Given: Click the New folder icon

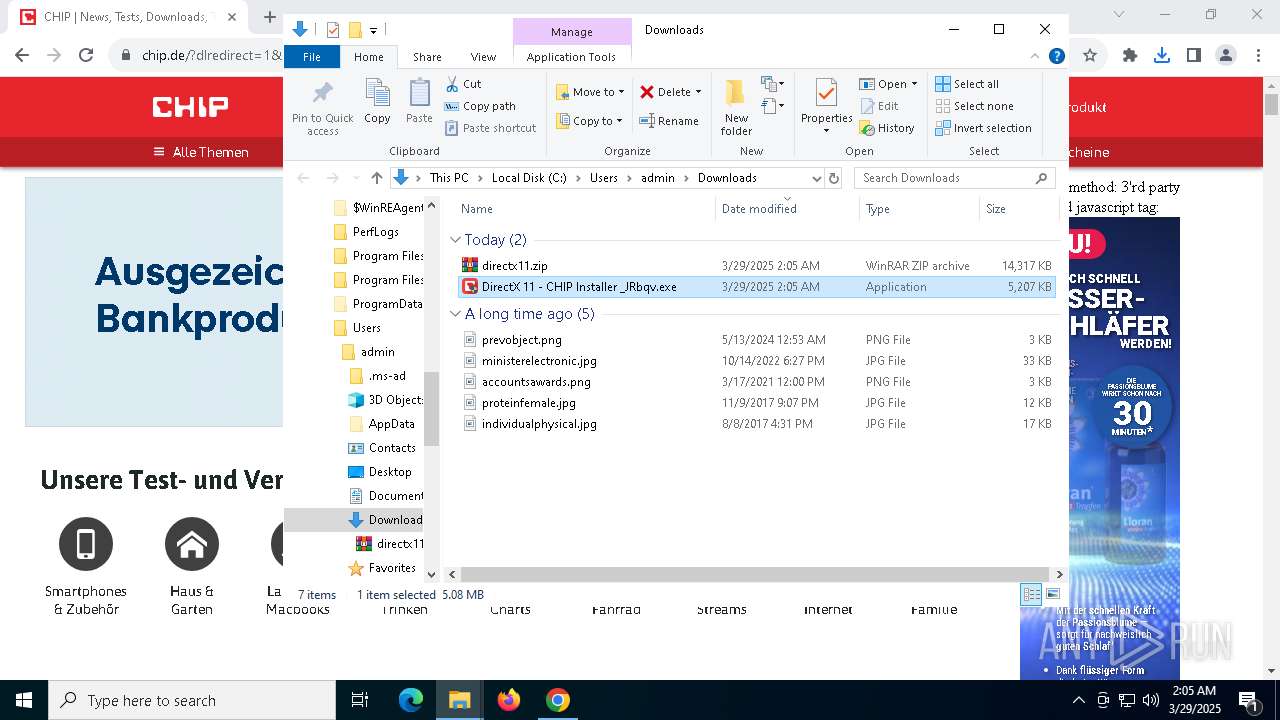Looking at the screenshot, I should click(x=736, y=93).
